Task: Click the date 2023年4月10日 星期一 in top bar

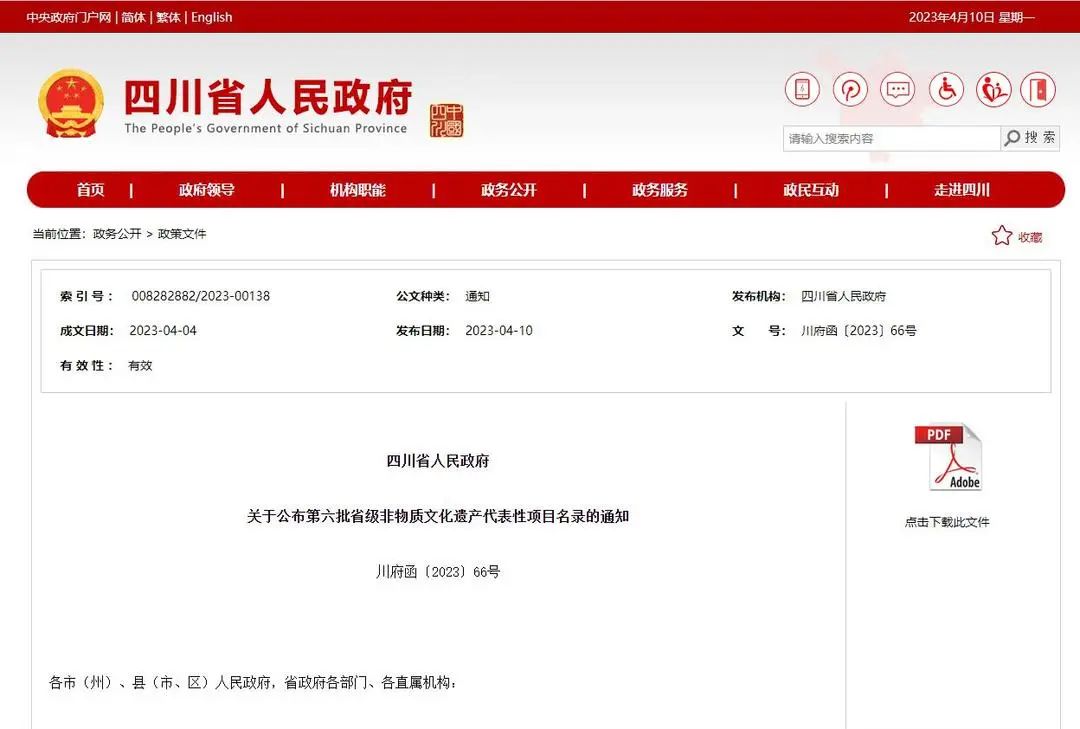Action: (x=972, y=17)
